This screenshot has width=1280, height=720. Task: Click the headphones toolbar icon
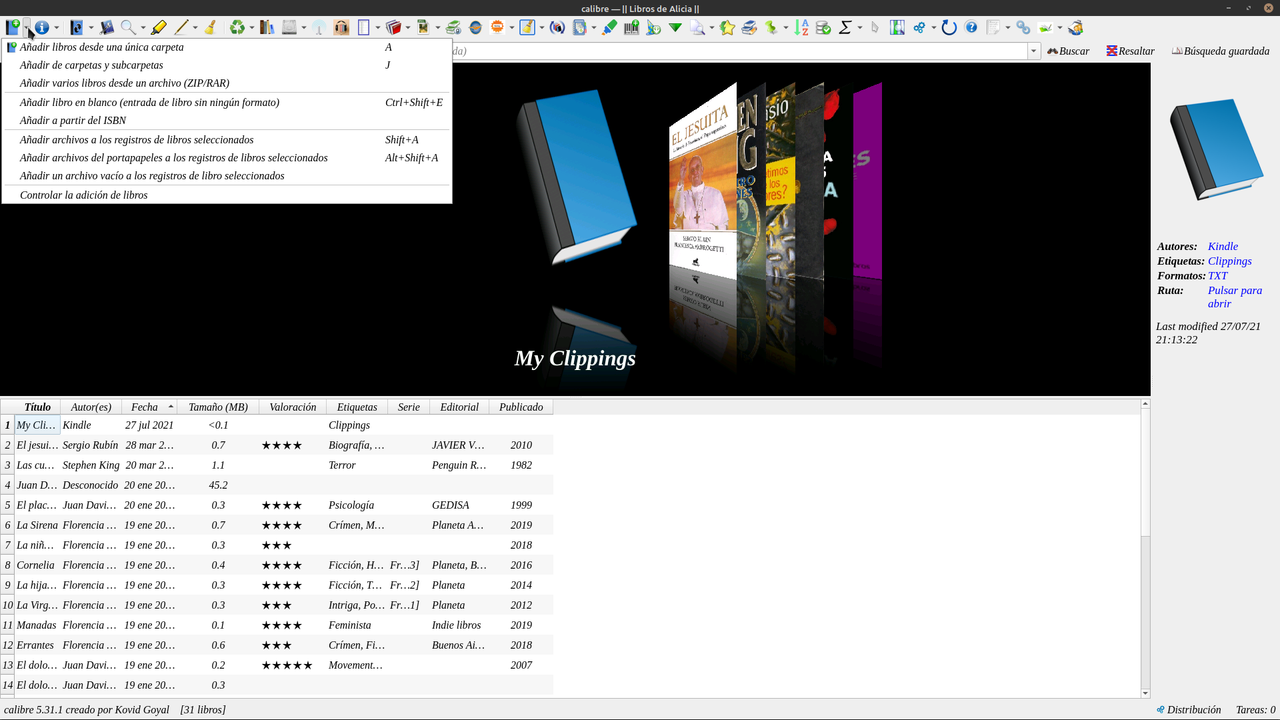click(341, 27)
